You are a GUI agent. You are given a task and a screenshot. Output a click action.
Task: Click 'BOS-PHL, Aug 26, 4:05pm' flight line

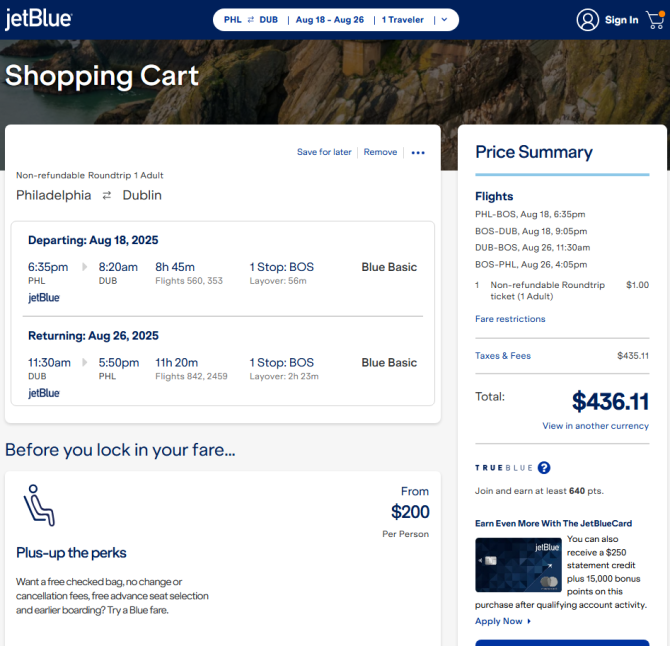click(531, 264)
